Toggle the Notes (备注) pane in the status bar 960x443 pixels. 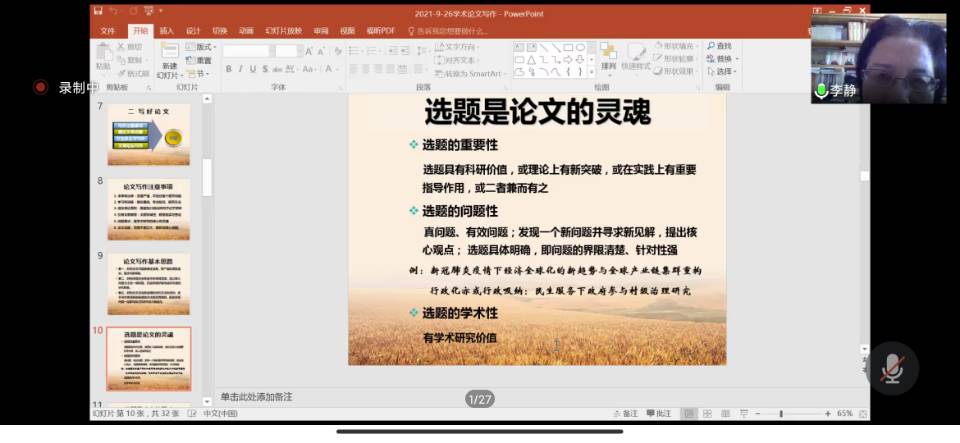625,413
